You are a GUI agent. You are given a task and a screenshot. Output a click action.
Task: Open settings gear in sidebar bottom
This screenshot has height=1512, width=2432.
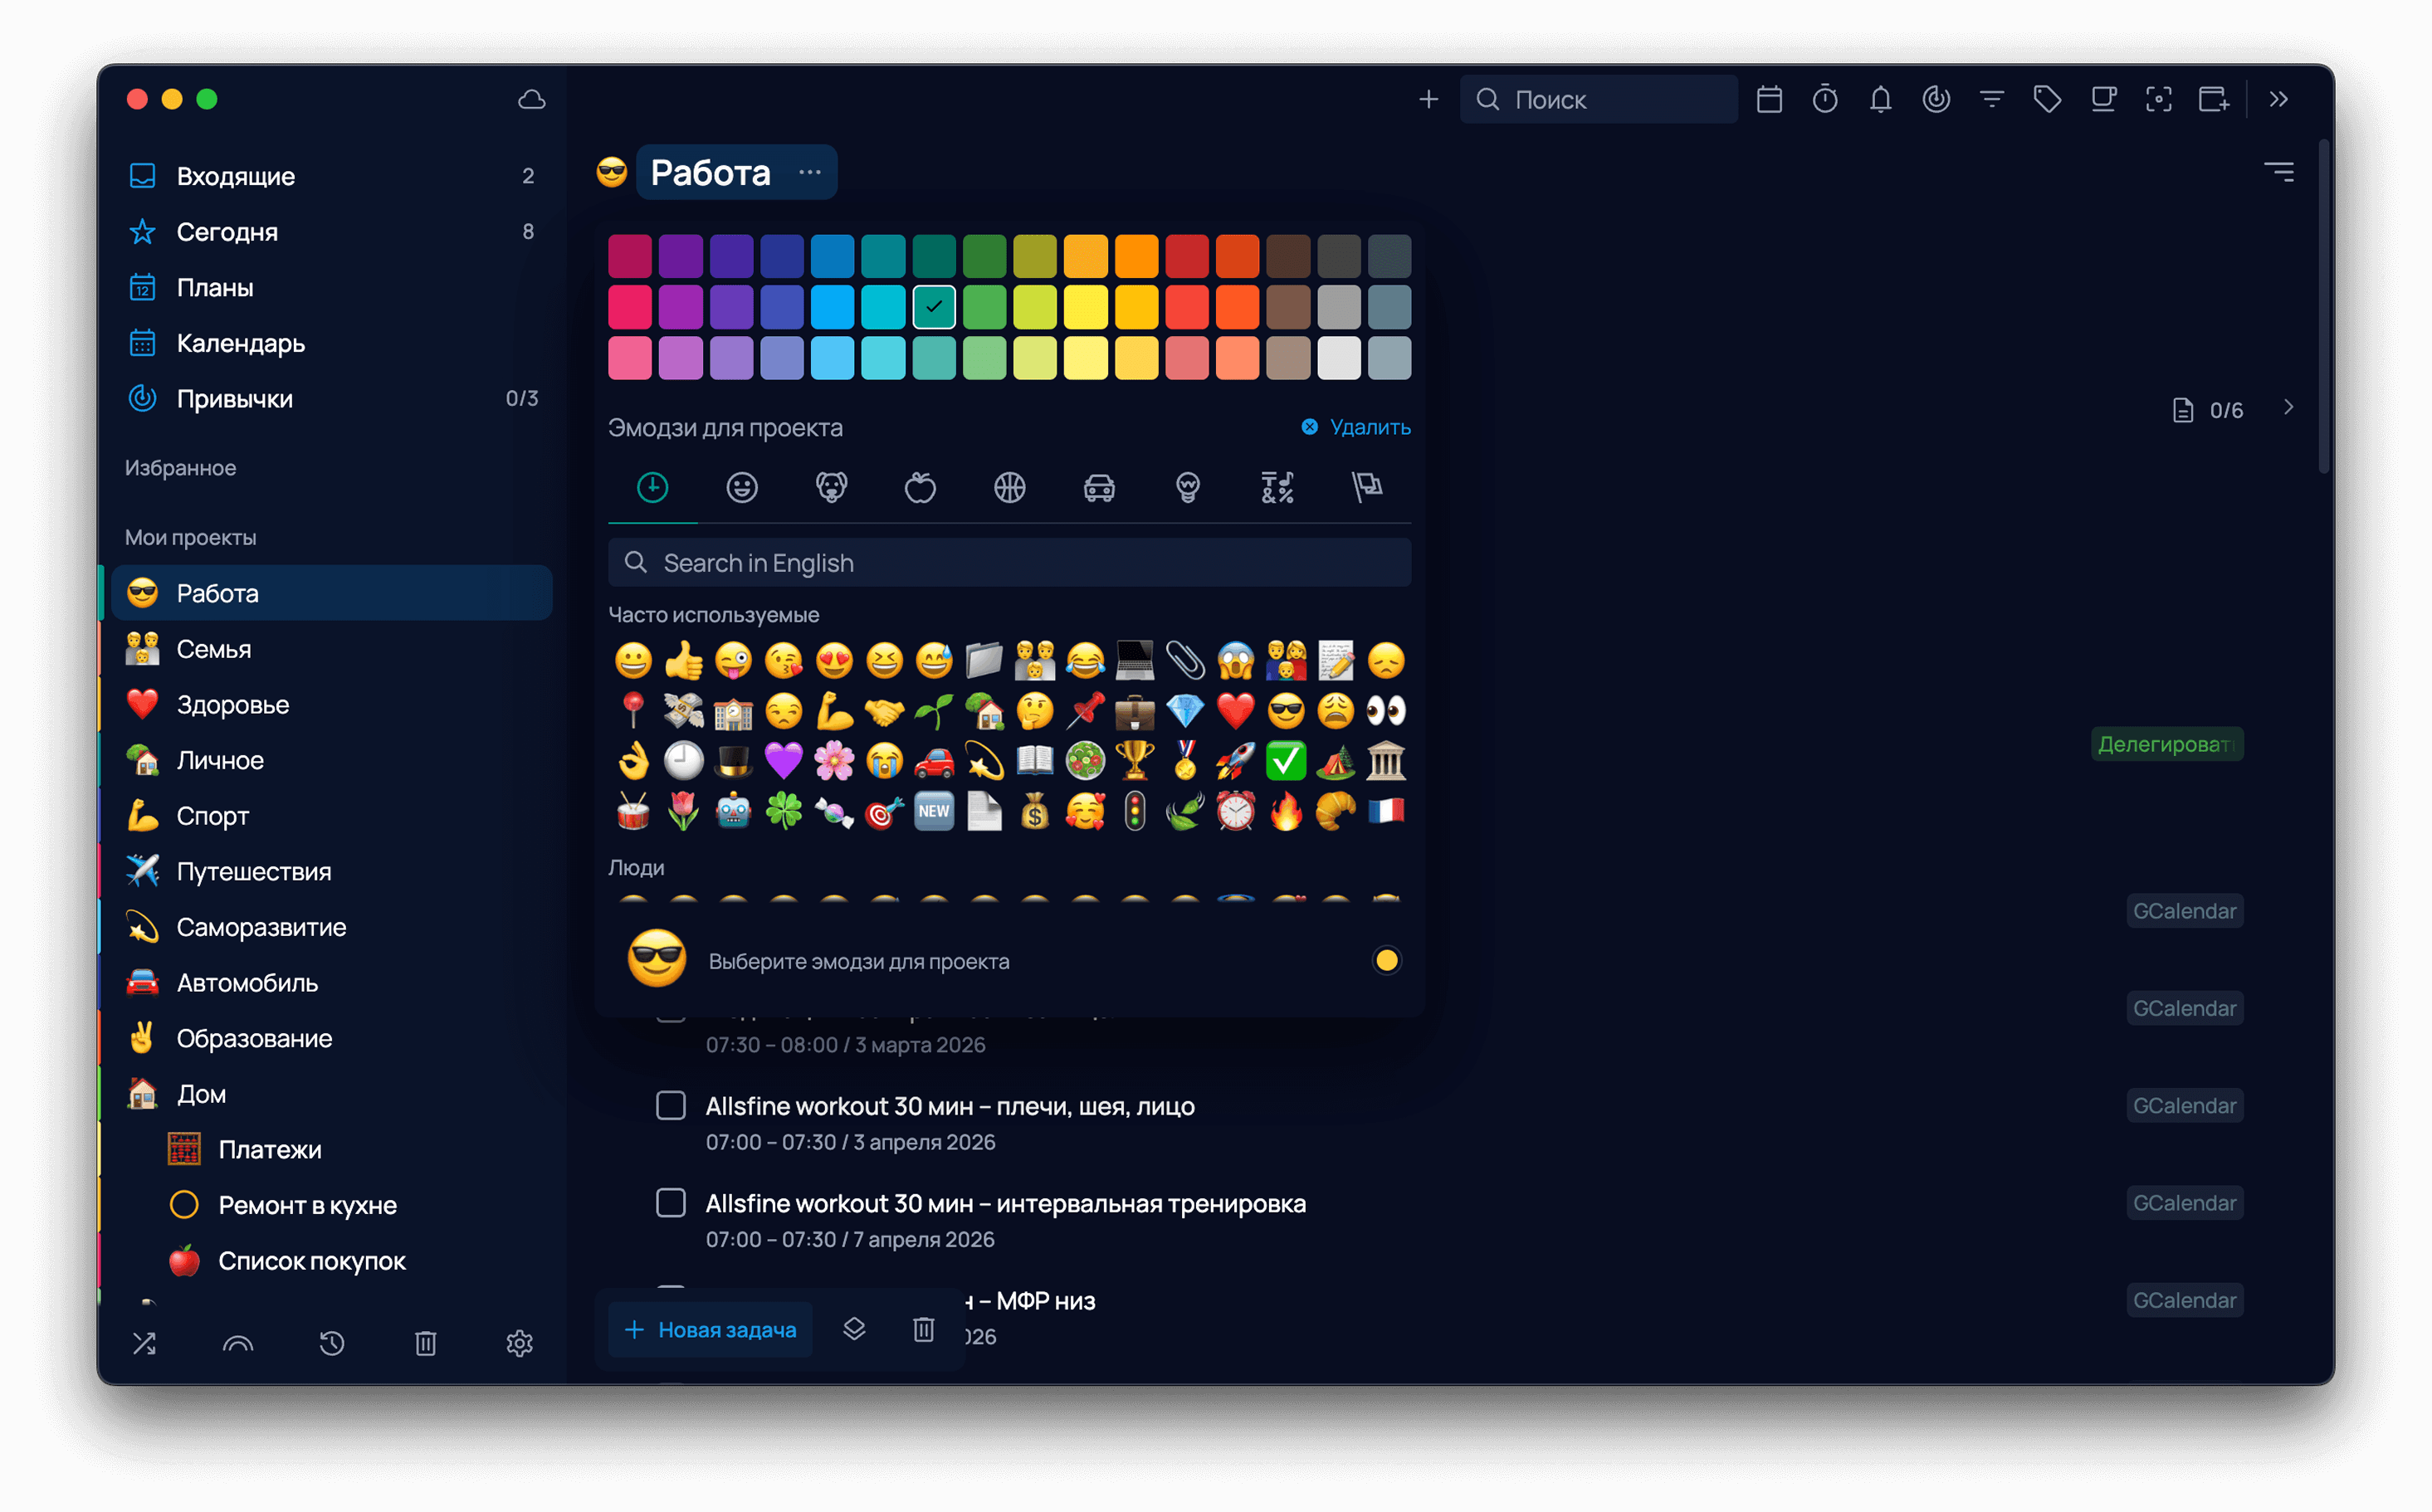tap(519, 1343)
